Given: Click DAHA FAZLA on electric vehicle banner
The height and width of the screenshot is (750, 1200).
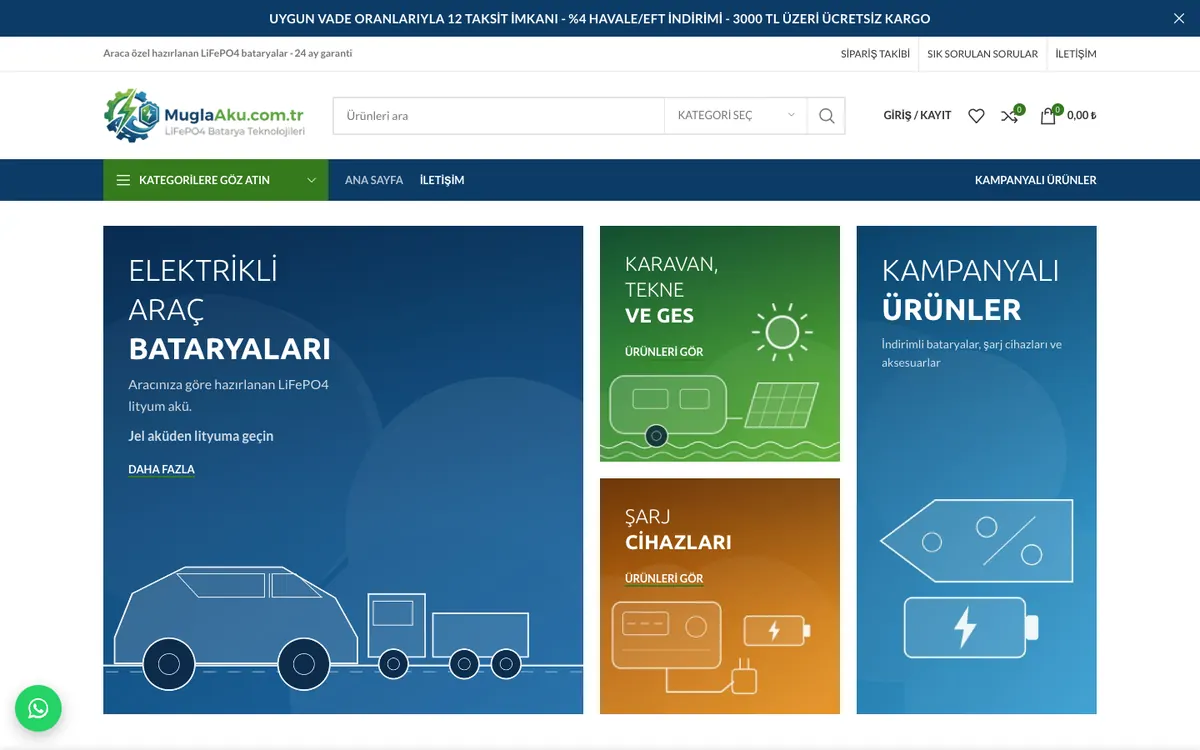Looking at the screenshot, I should click(161, 469).
